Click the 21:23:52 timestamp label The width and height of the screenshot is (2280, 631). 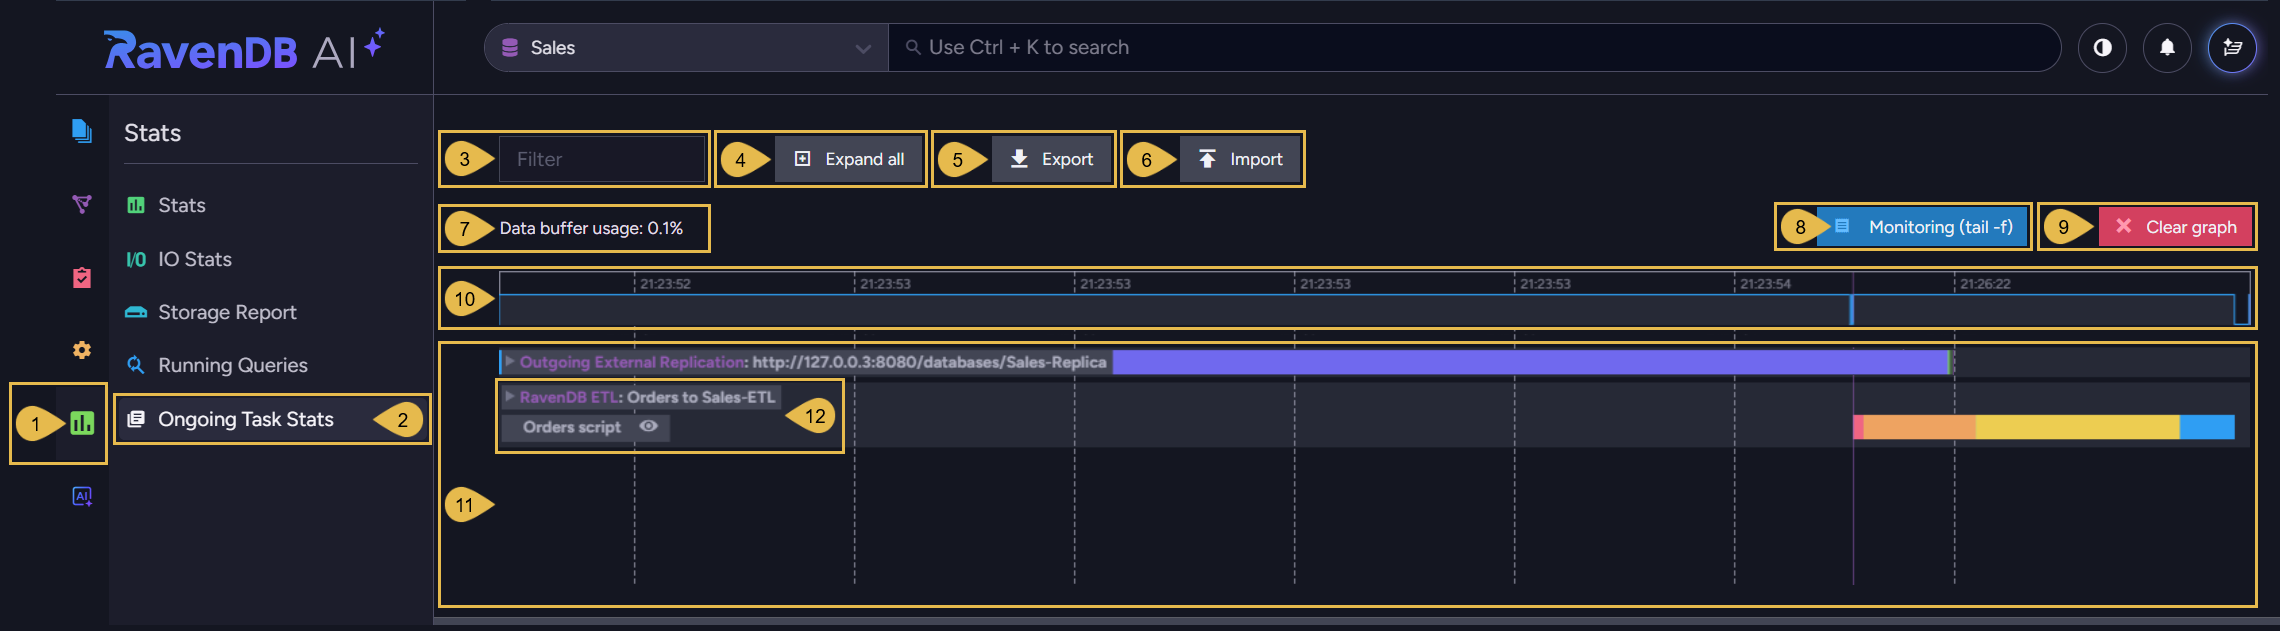665,284
